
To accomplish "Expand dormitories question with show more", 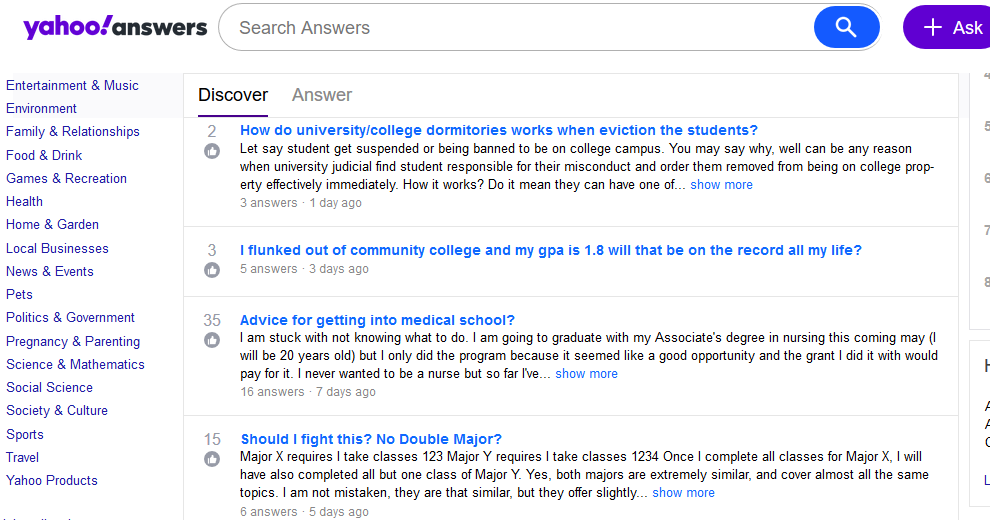I will pos(721,185).
